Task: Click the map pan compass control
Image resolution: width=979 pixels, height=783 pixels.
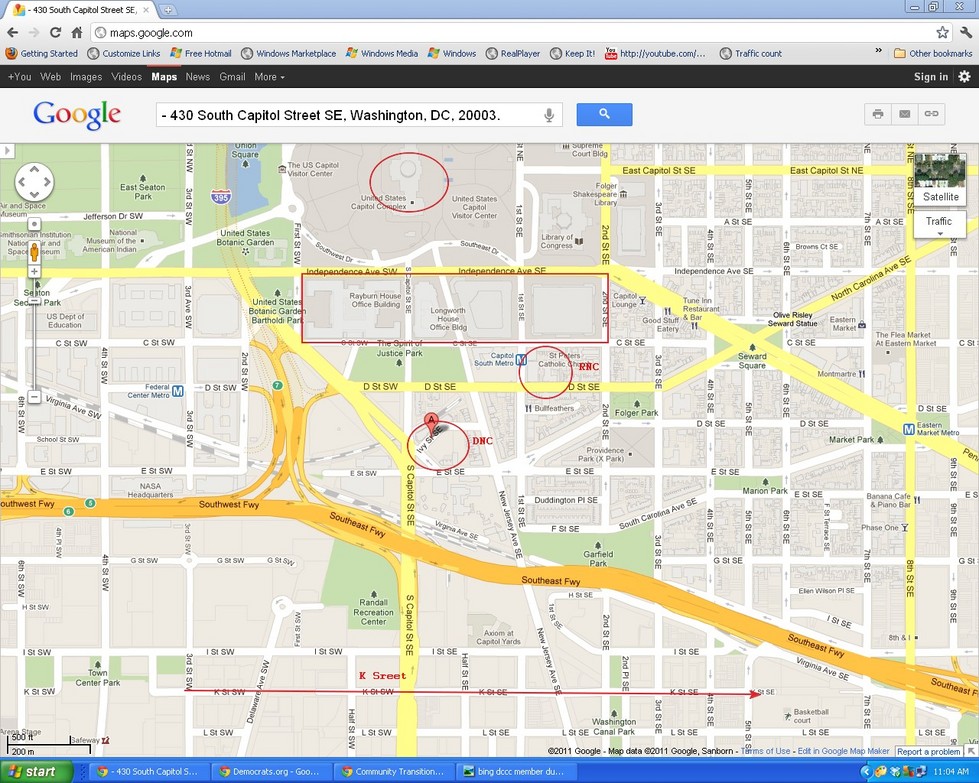Action: point(34,182)
